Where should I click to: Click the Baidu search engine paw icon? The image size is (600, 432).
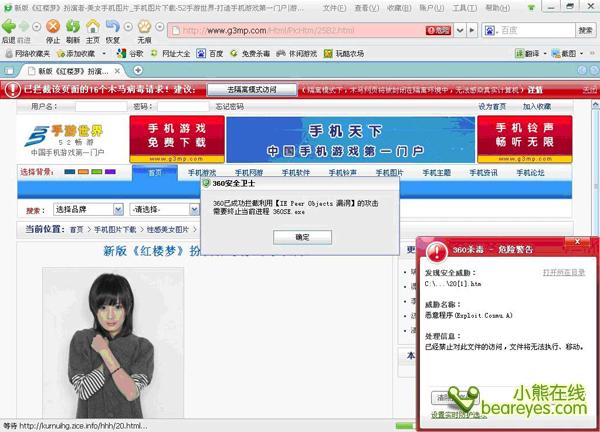[490, 30]
